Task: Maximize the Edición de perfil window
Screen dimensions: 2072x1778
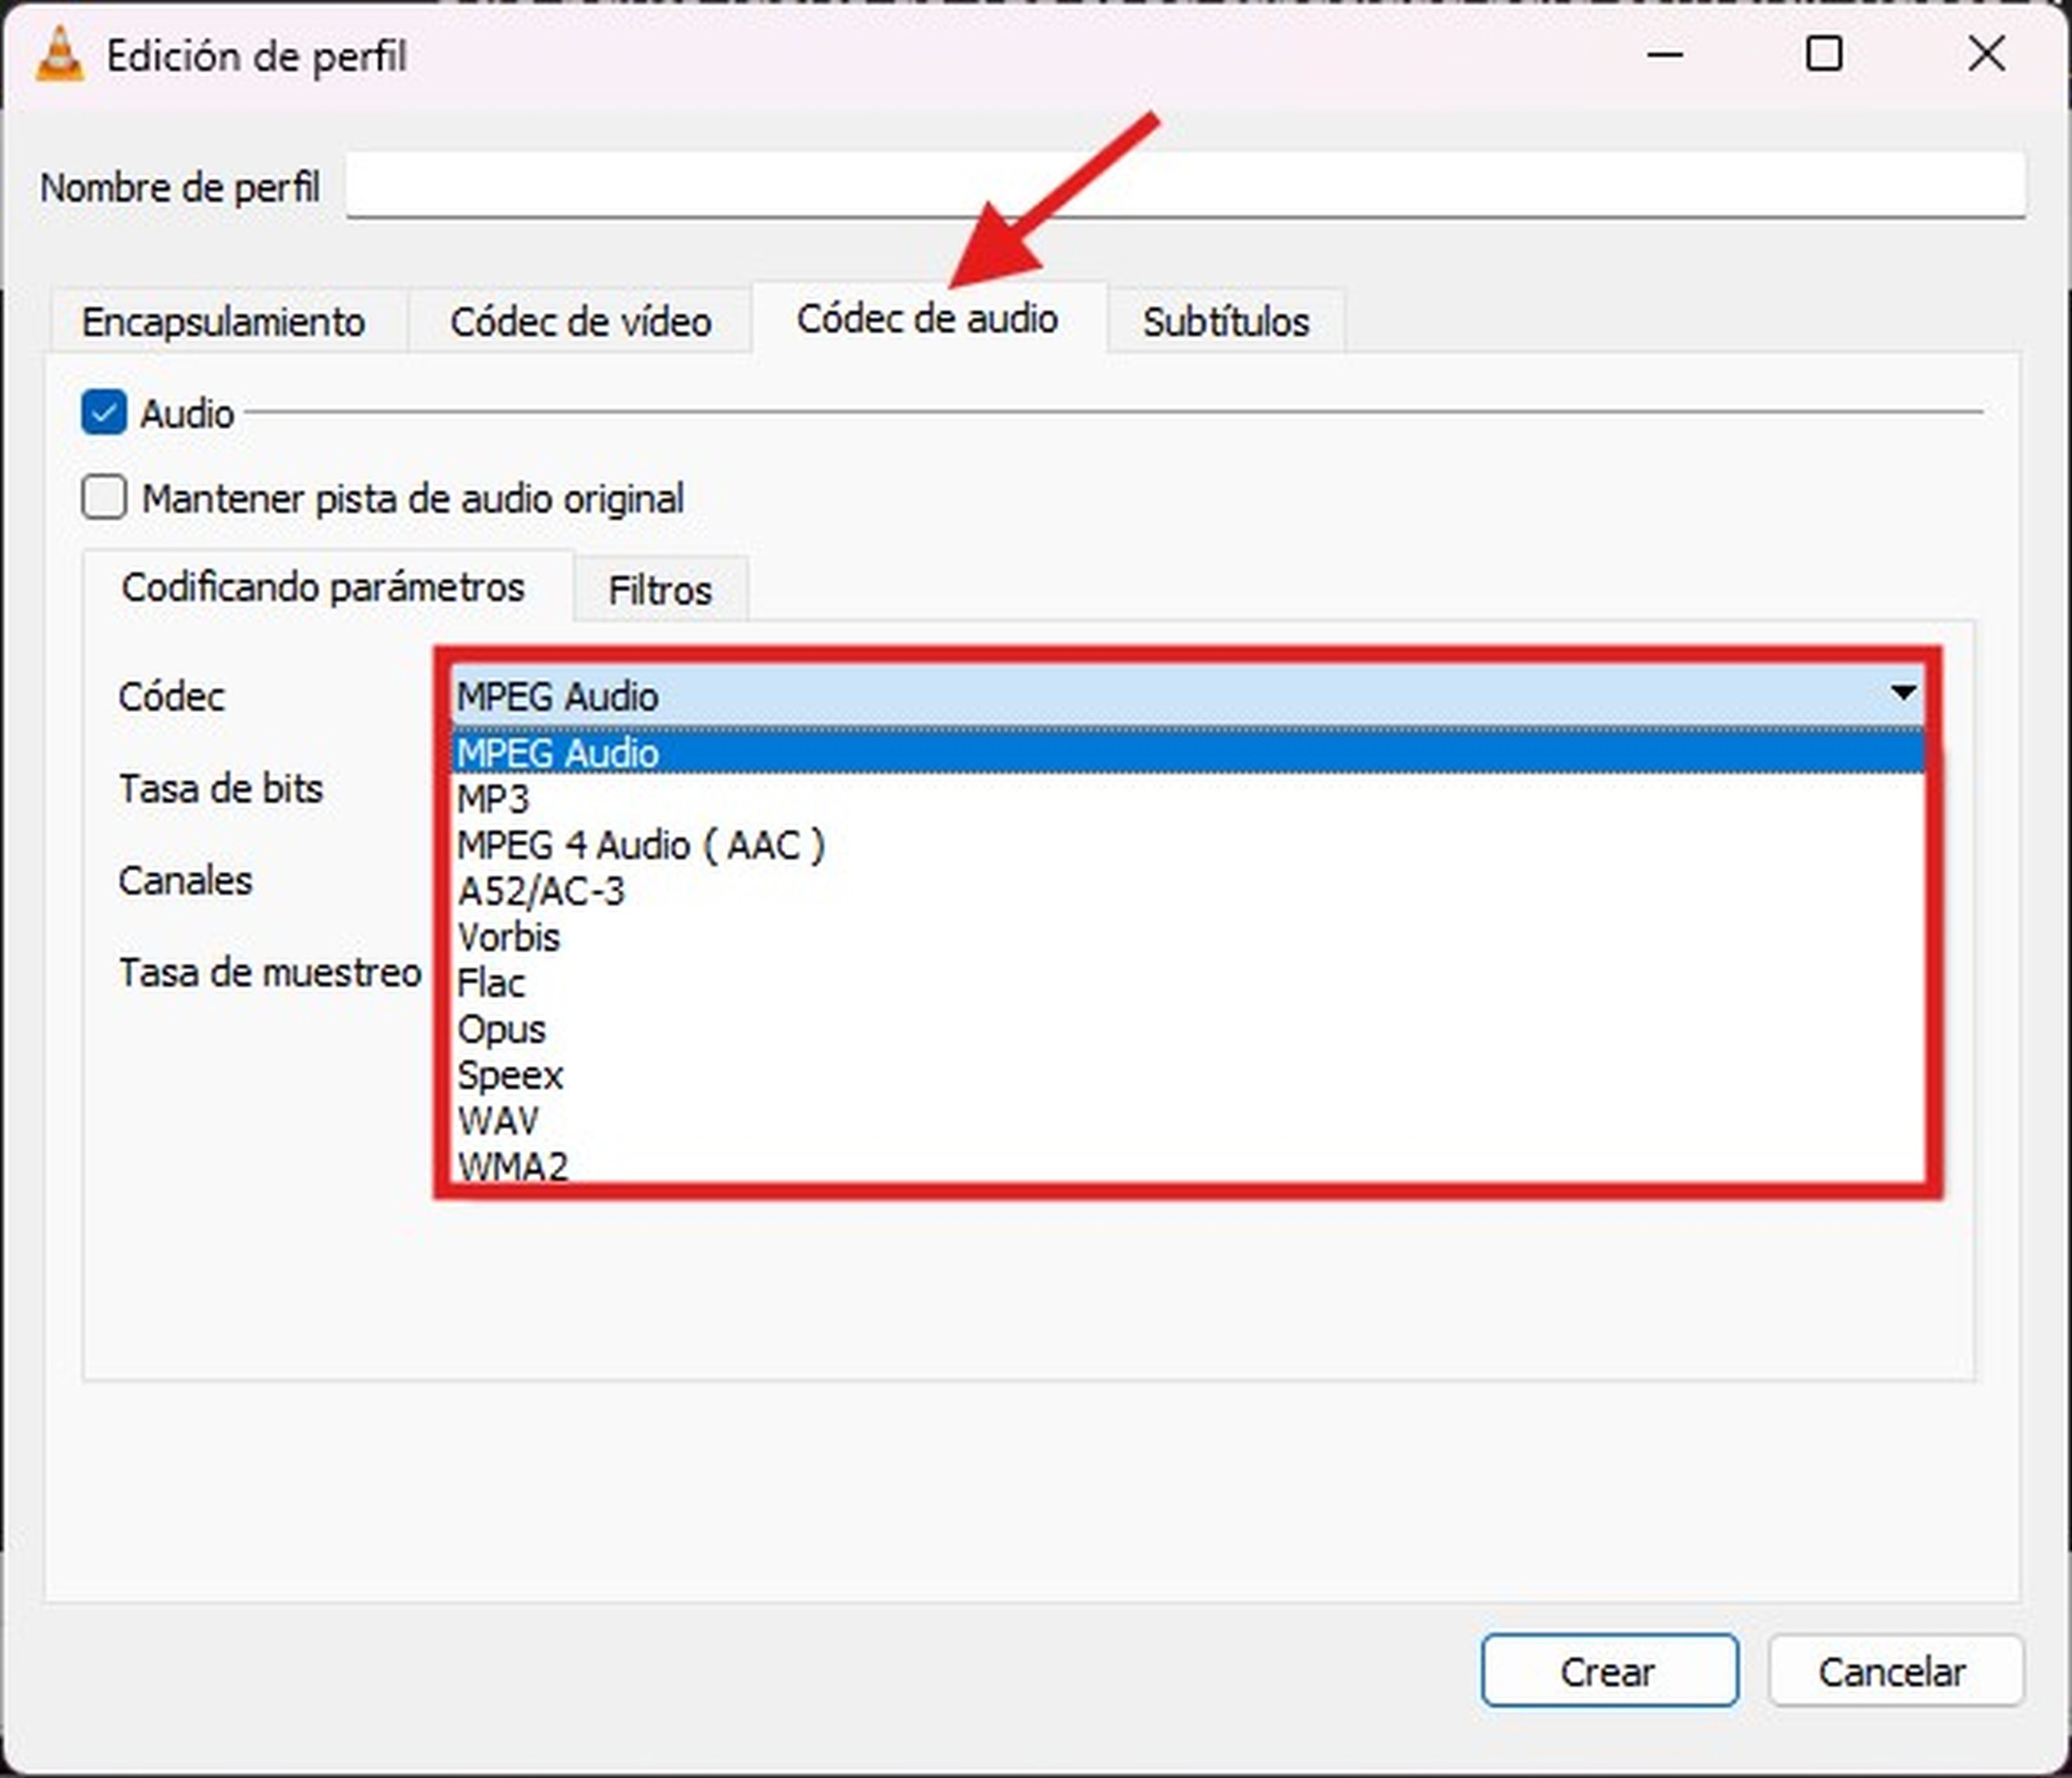Action: pyautogui.click(x=1824, y=54)
